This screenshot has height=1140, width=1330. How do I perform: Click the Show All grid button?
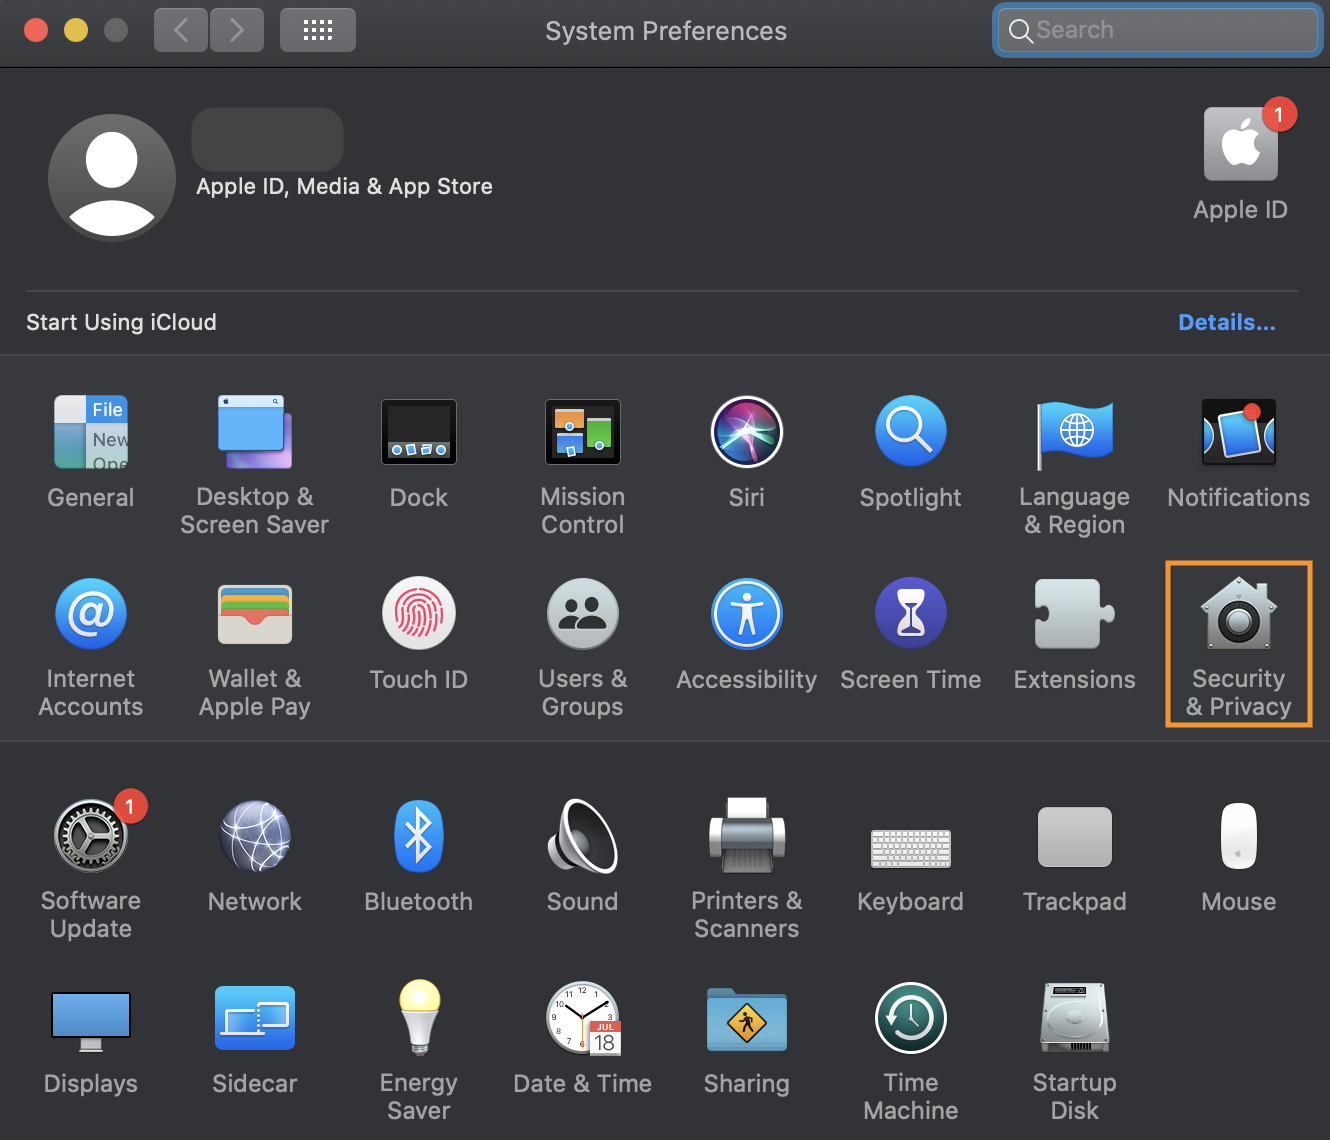click(318, 30)
